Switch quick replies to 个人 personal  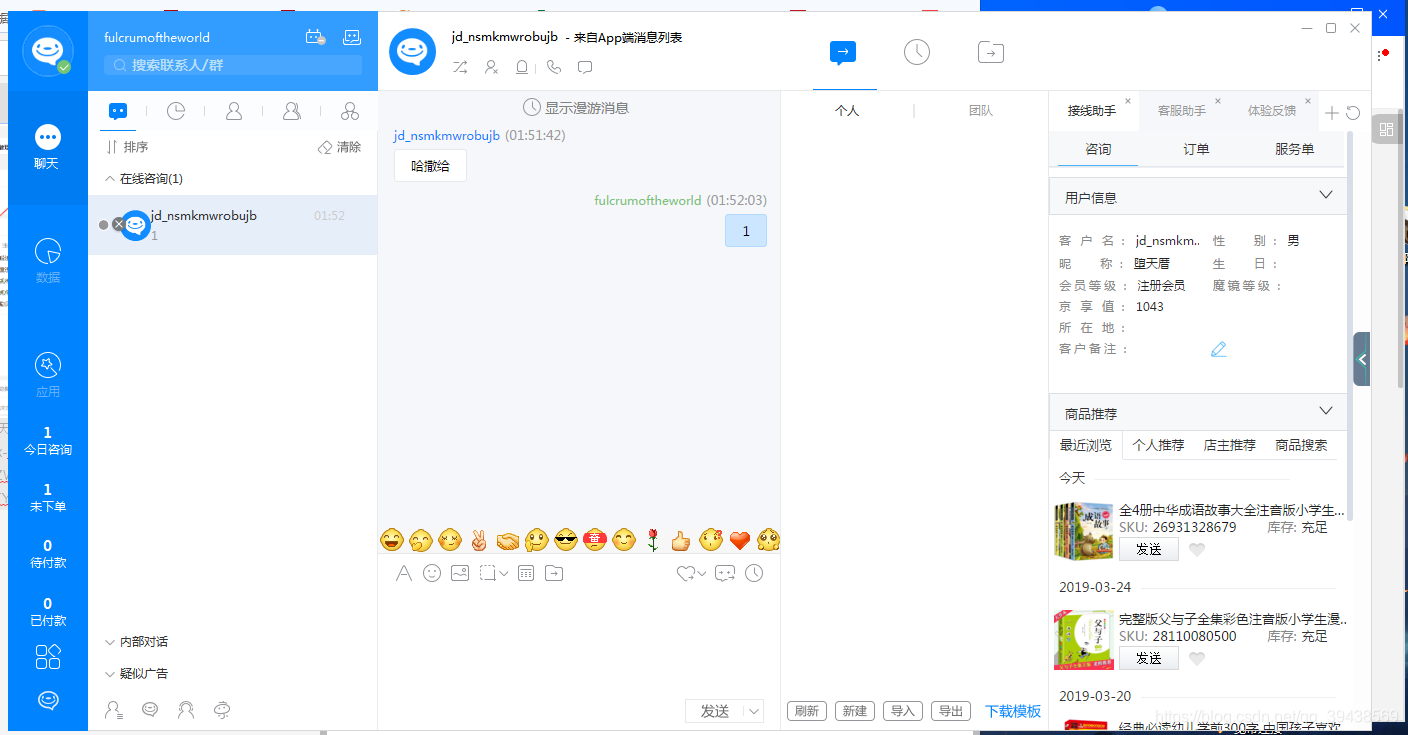coord(847,111)
